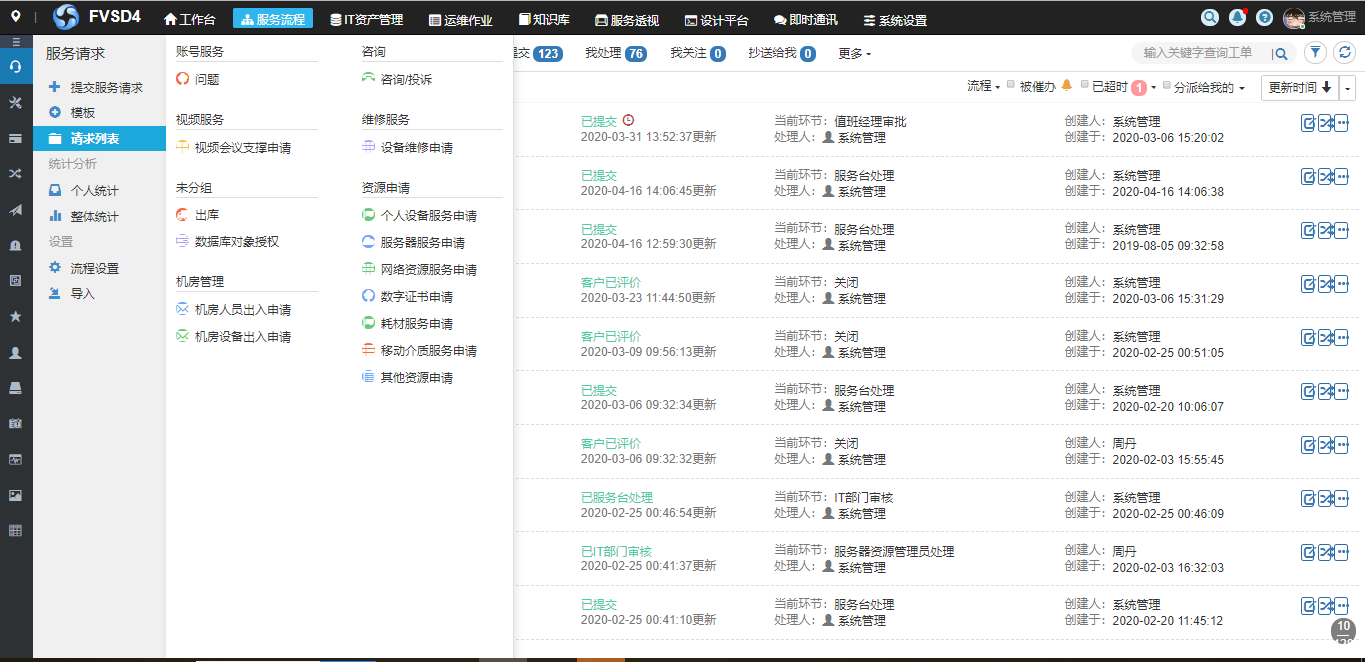Click the filter funnel icon

click(x=1316, y=53)
